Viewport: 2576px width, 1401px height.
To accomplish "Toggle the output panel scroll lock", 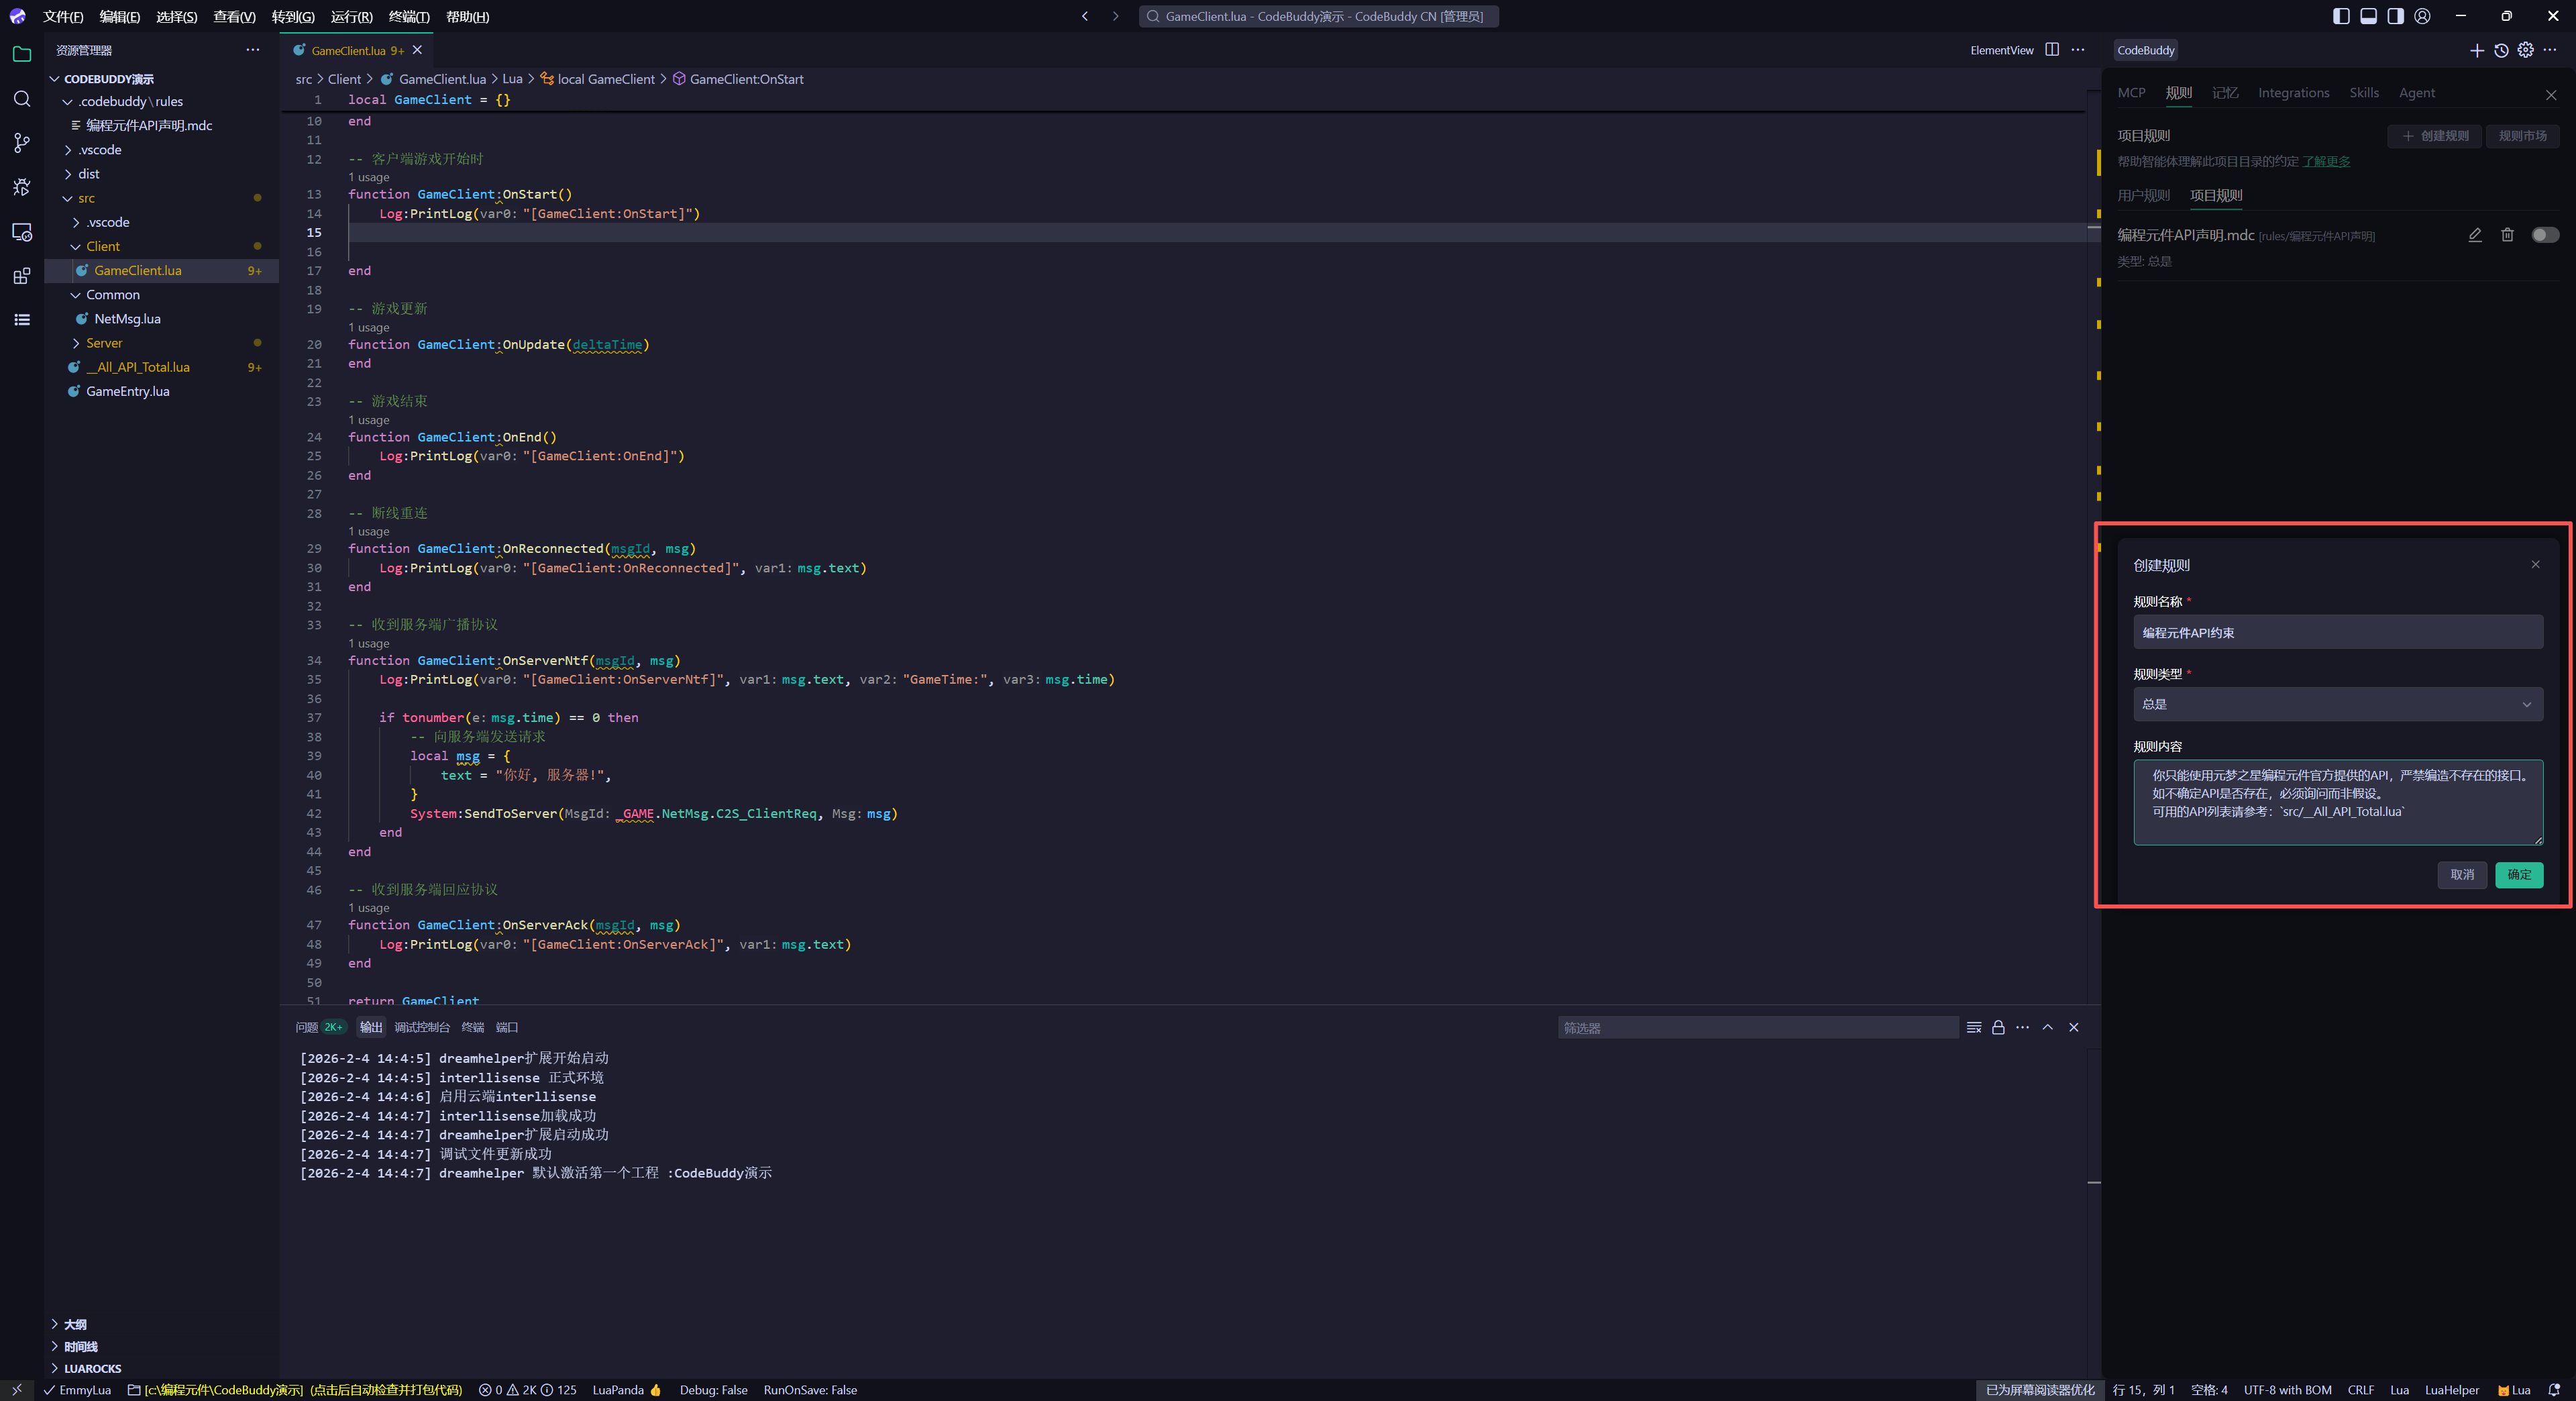I will [x=1998, y=1027].
